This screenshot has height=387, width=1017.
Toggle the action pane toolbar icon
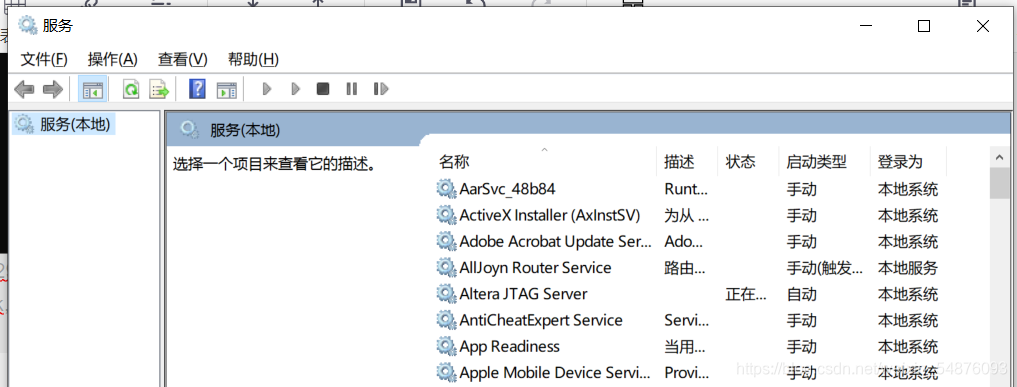pos(226,89)
